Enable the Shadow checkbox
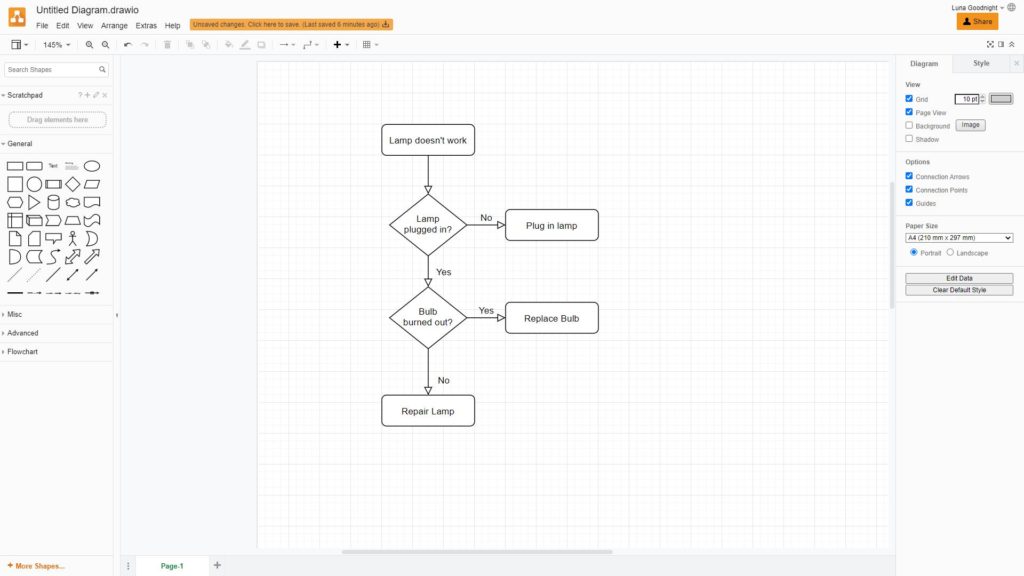Viewport: 1024px width, 576px height. coord(909,139)
